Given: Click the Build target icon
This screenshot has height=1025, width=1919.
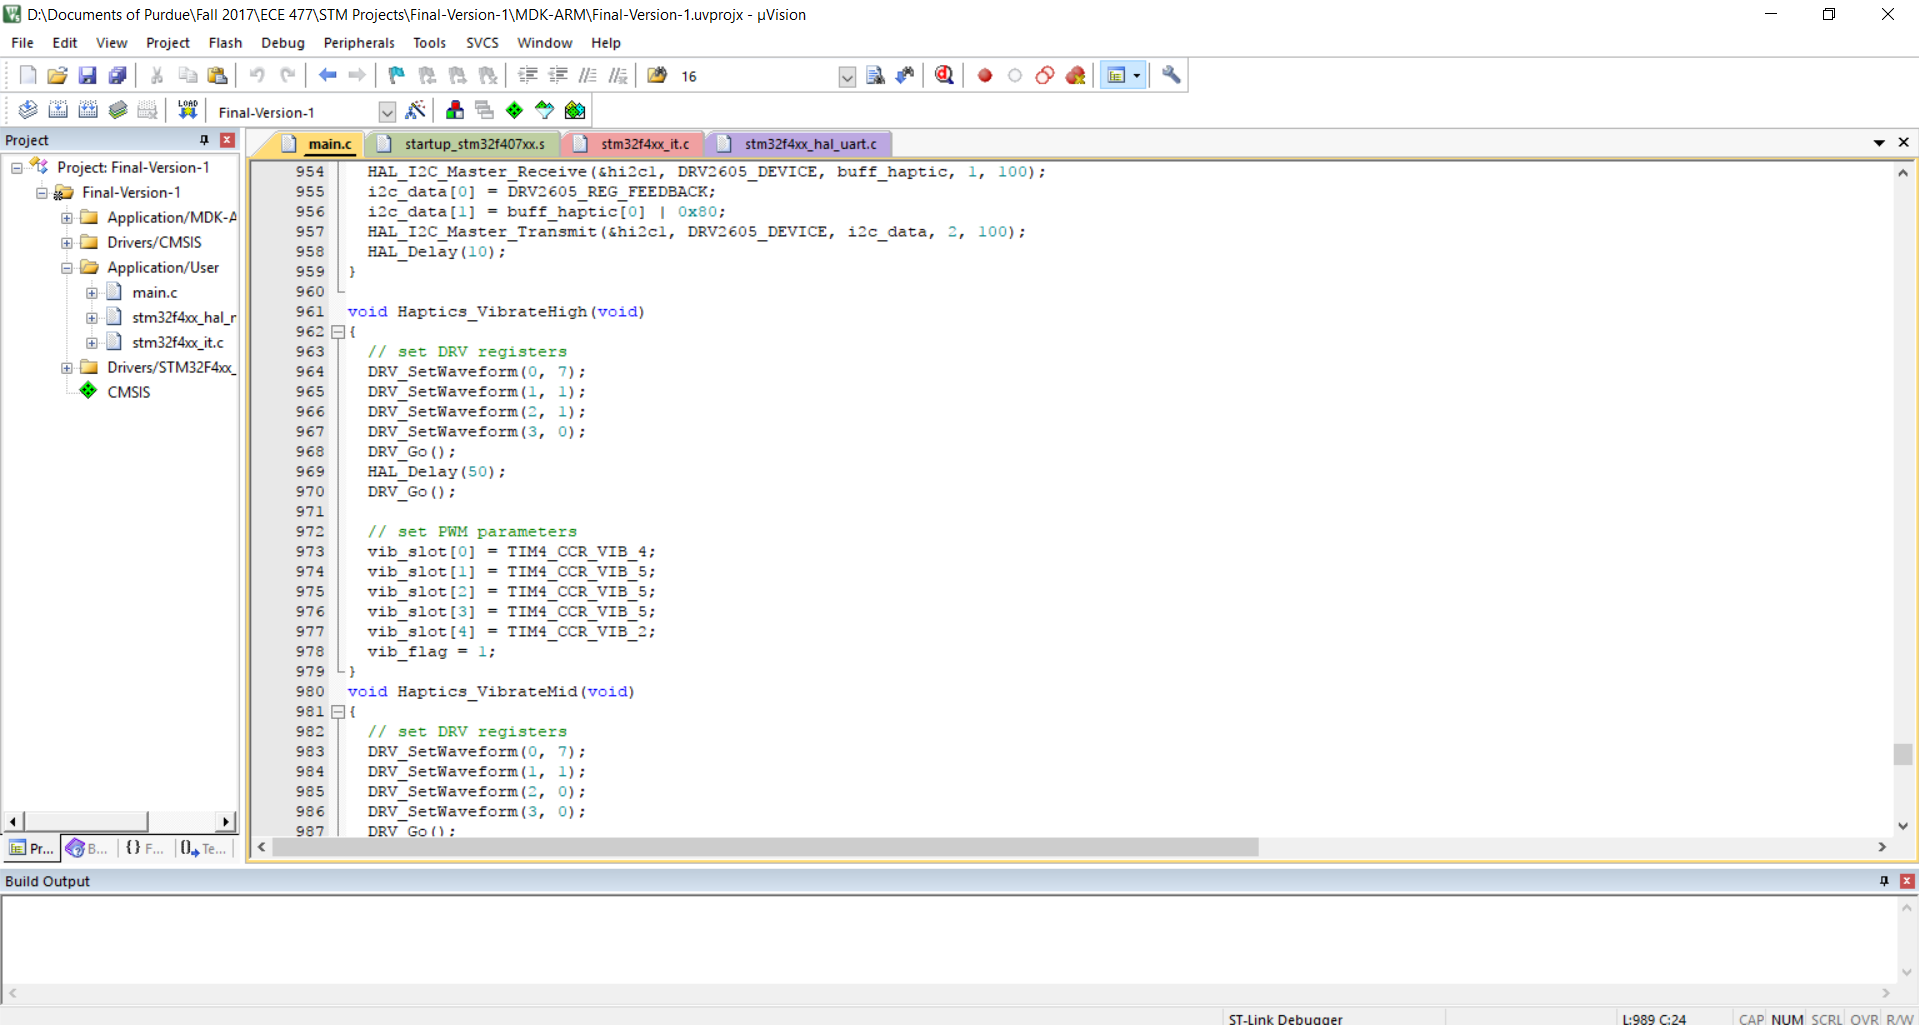Looking at the screenshot, I should coord(58,110).
